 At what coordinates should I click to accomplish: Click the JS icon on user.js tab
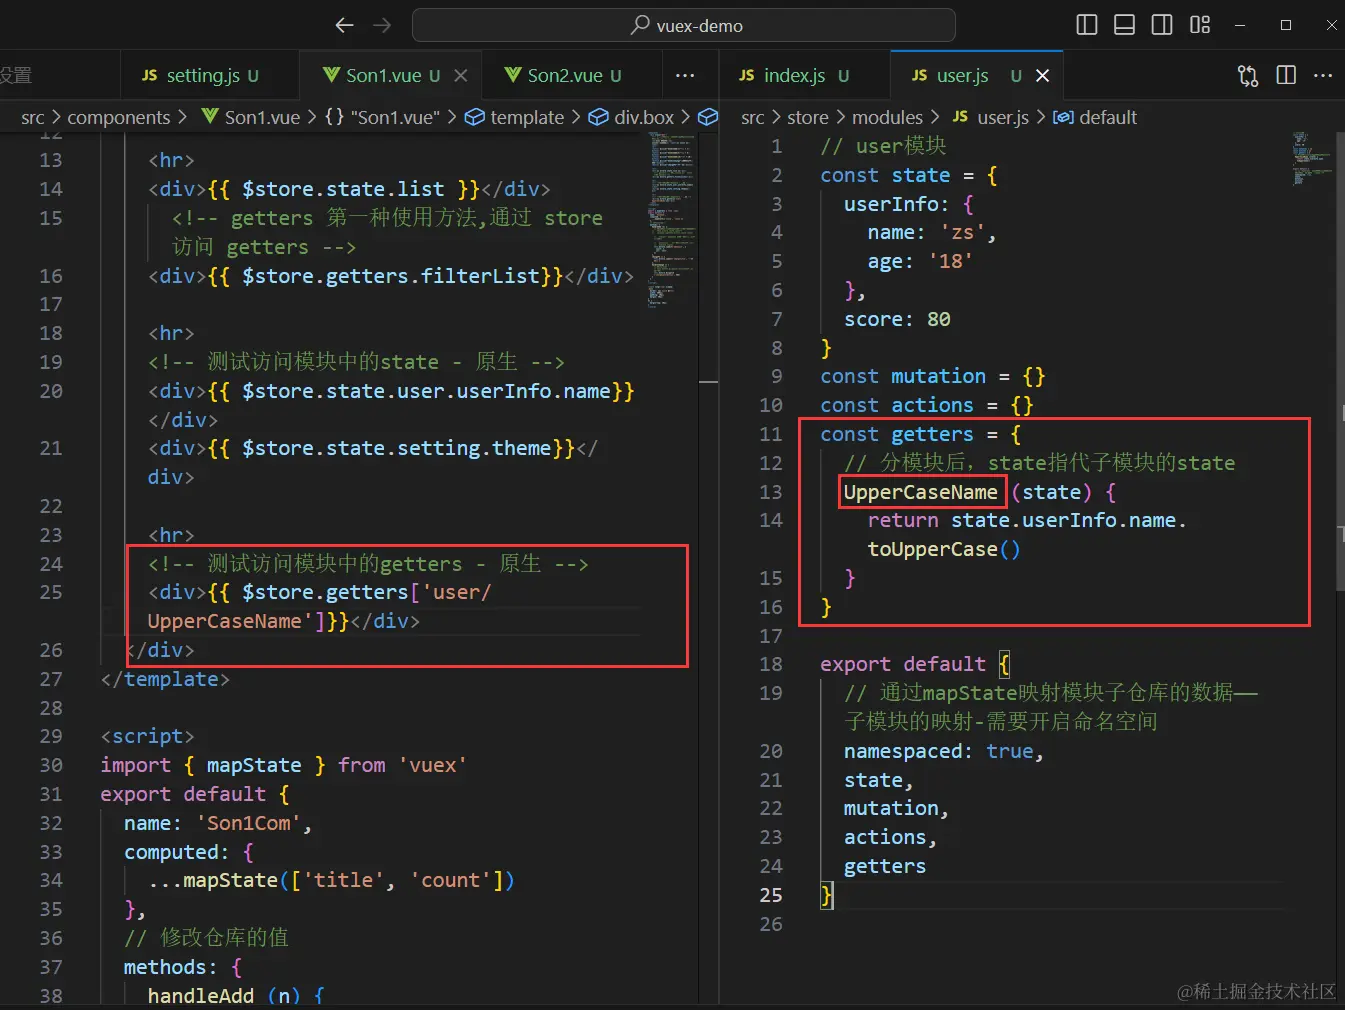pos(920,76)
